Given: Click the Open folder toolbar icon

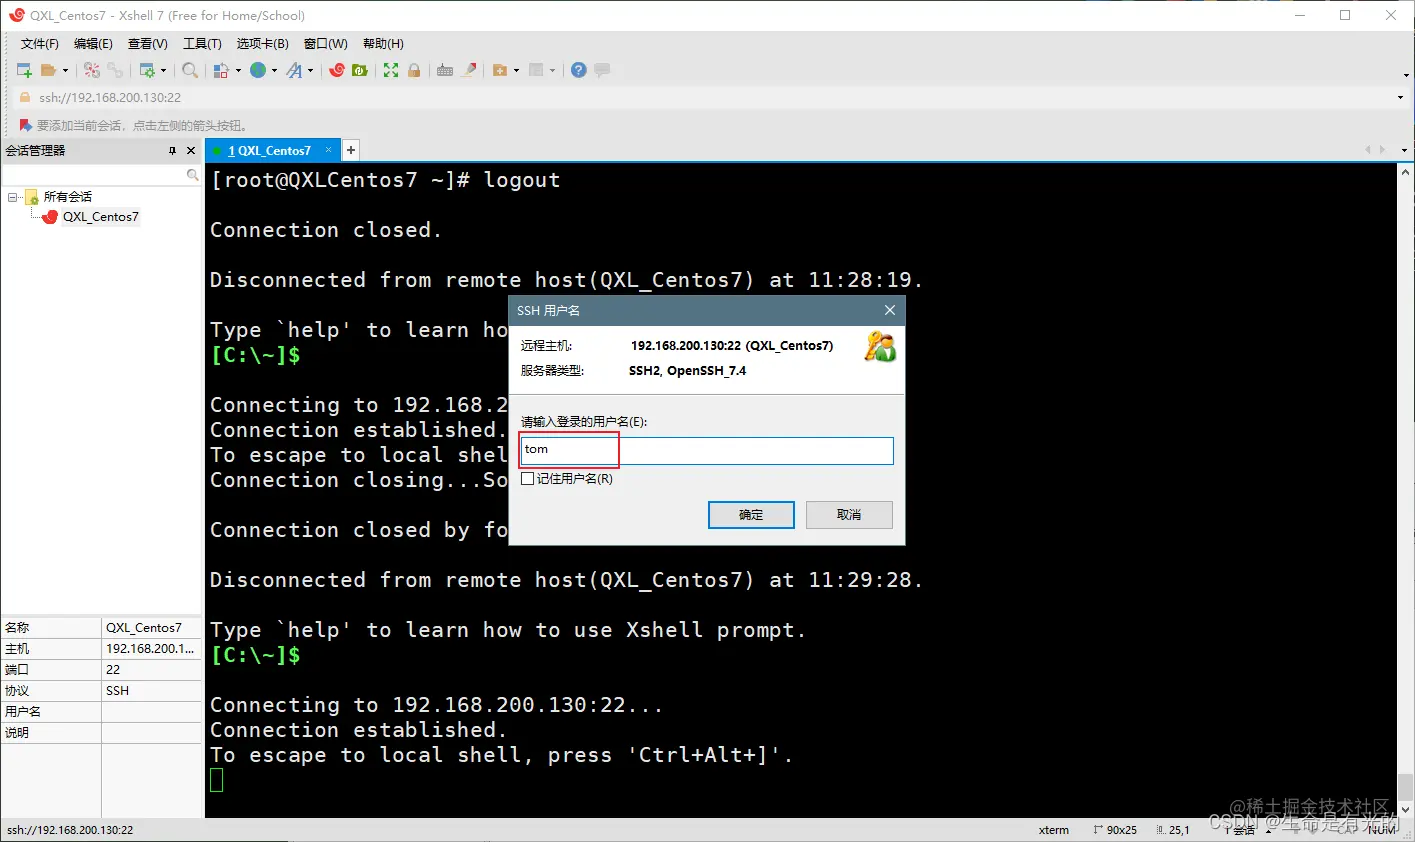Looking at the screenshot, I should pos(48,70).
